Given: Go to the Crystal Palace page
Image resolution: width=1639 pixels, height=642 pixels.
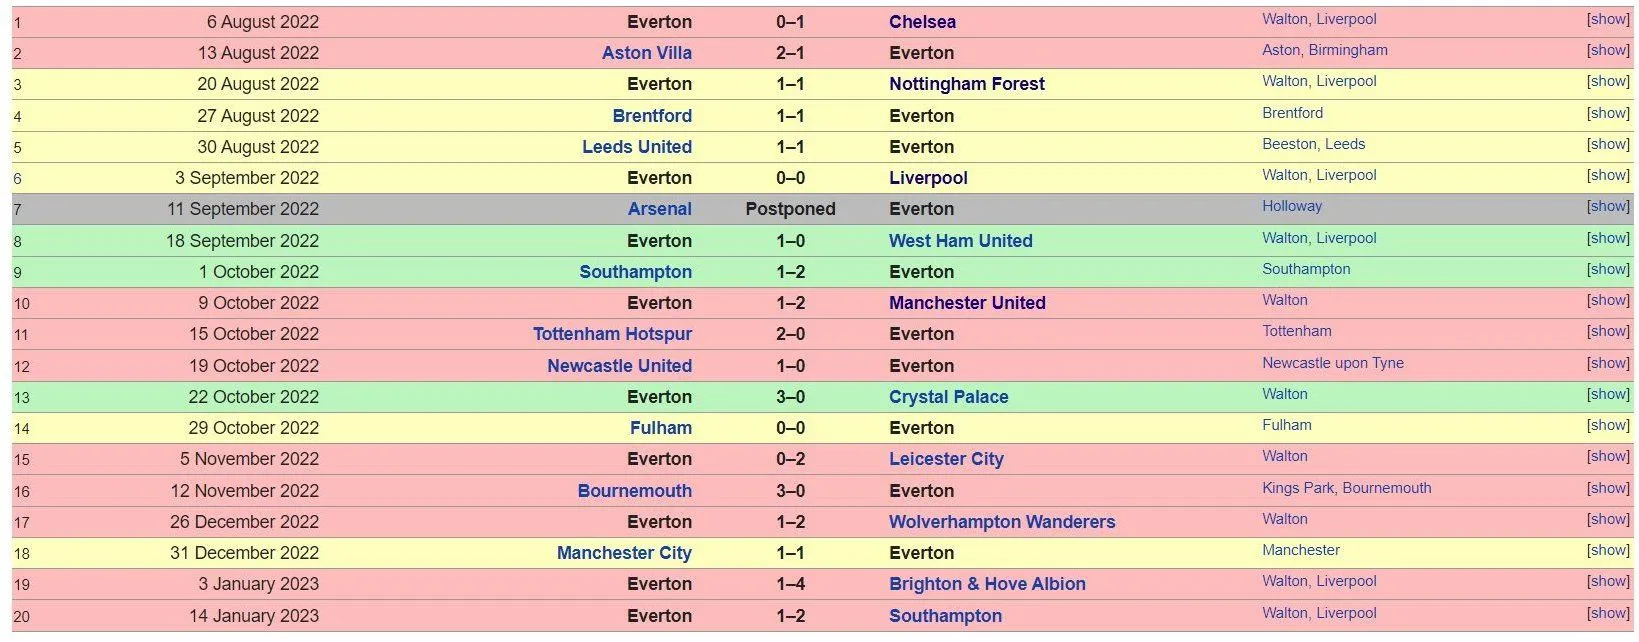Looking at the screenshot, I should coord(948,397).
